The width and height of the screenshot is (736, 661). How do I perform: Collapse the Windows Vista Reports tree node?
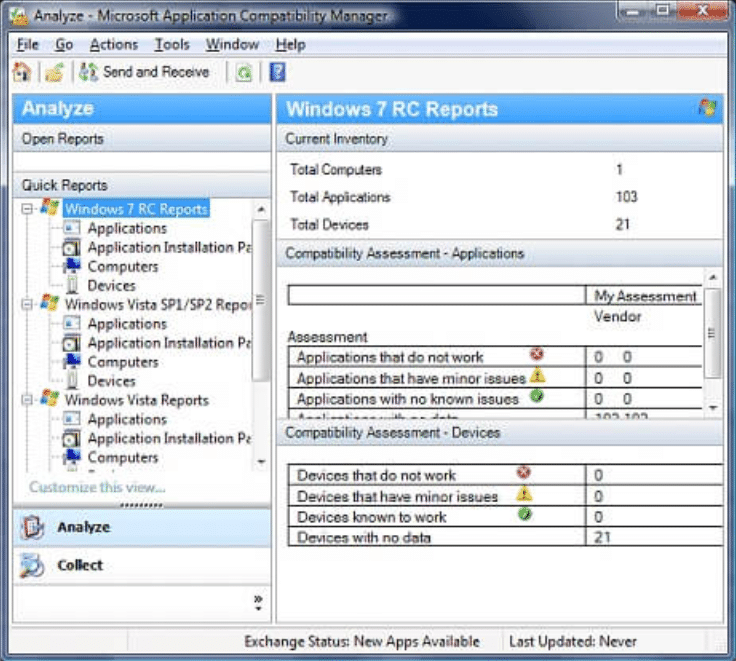click(27, 400)
